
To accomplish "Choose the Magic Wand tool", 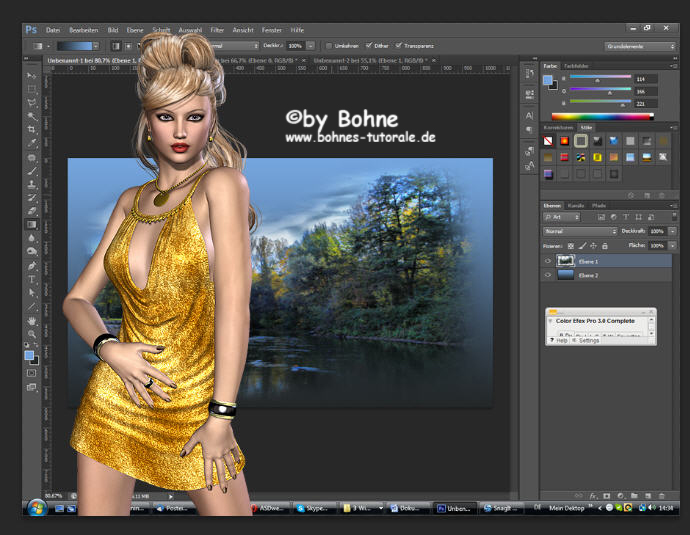I will point(32,116).
